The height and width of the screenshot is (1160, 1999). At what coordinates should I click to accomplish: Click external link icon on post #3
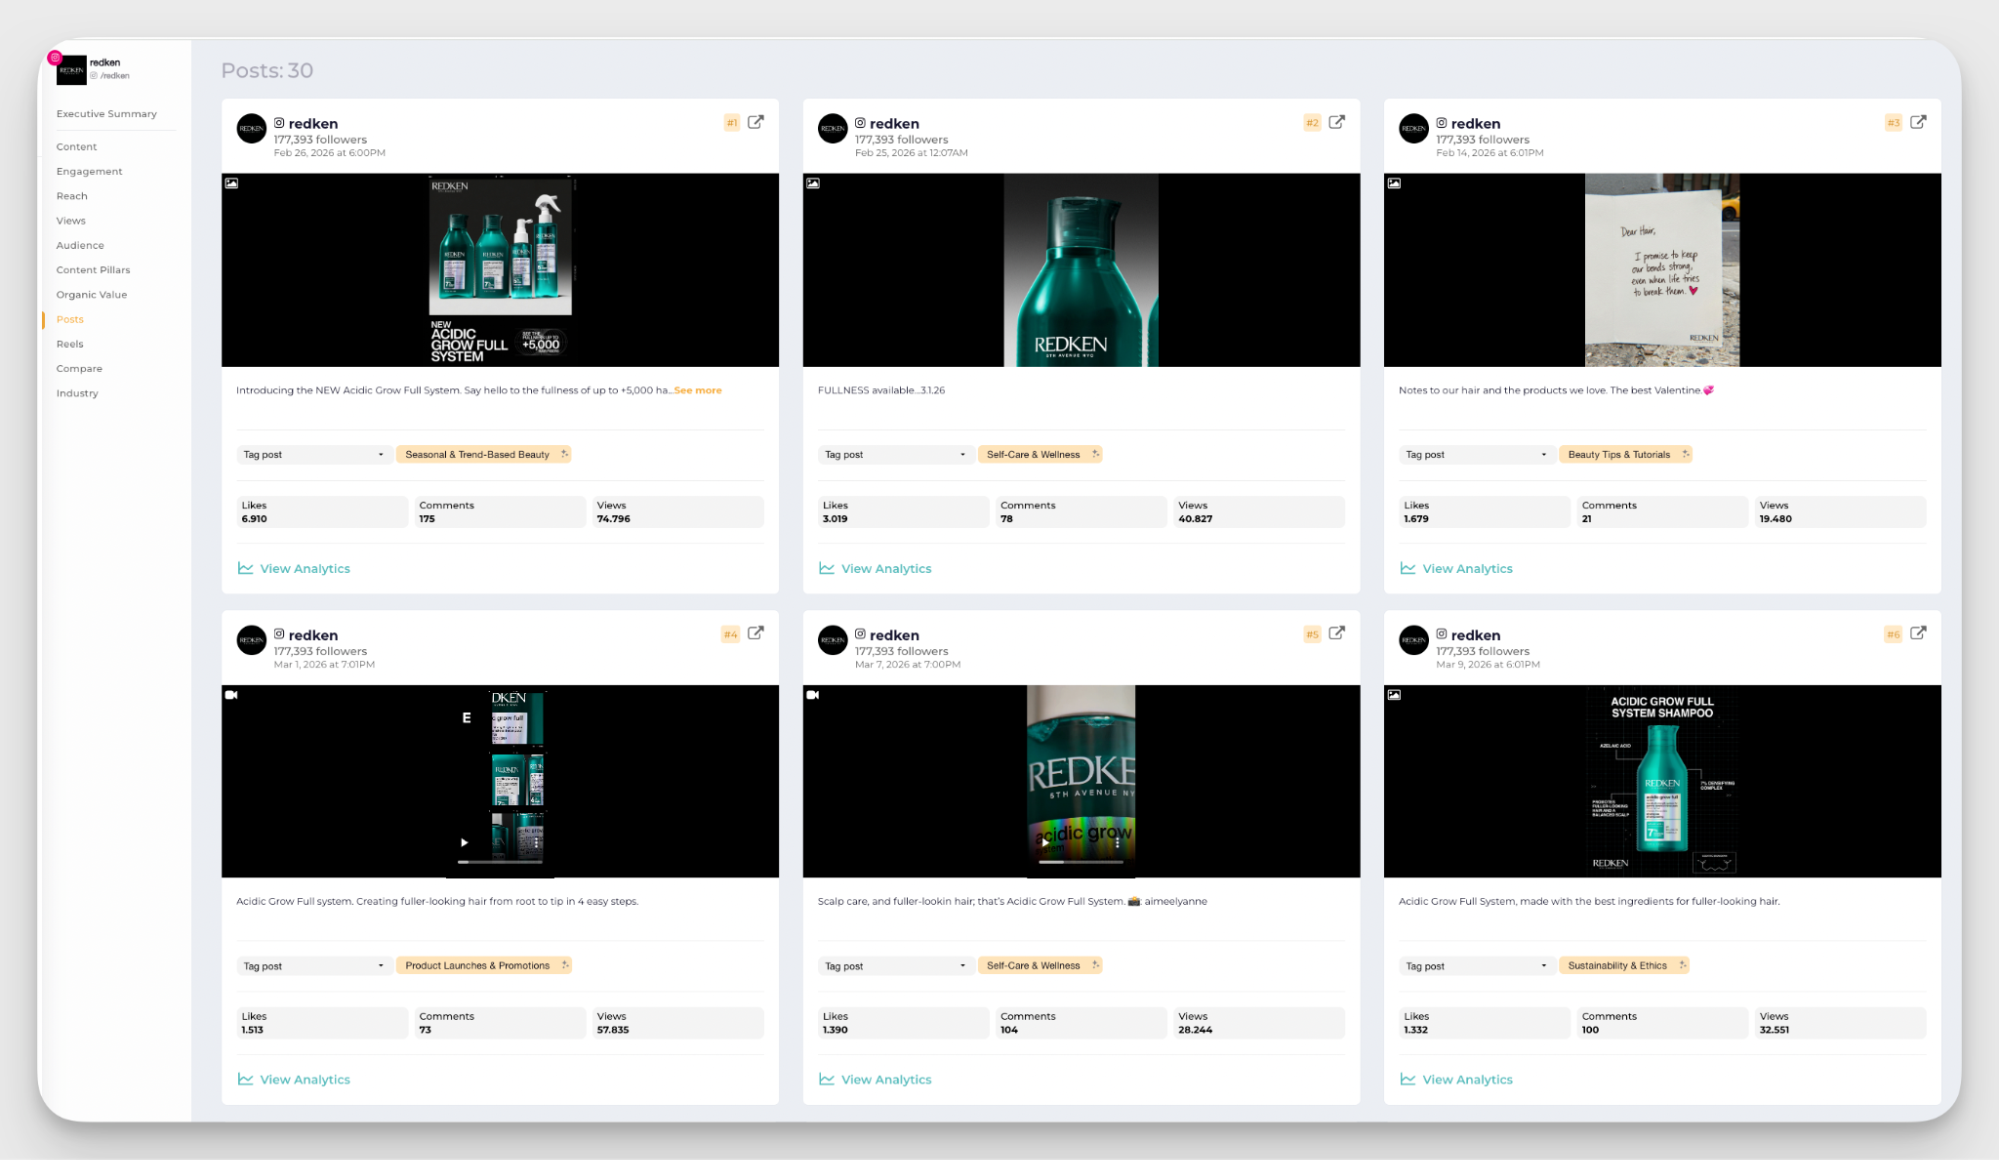tap(1918, 122)
